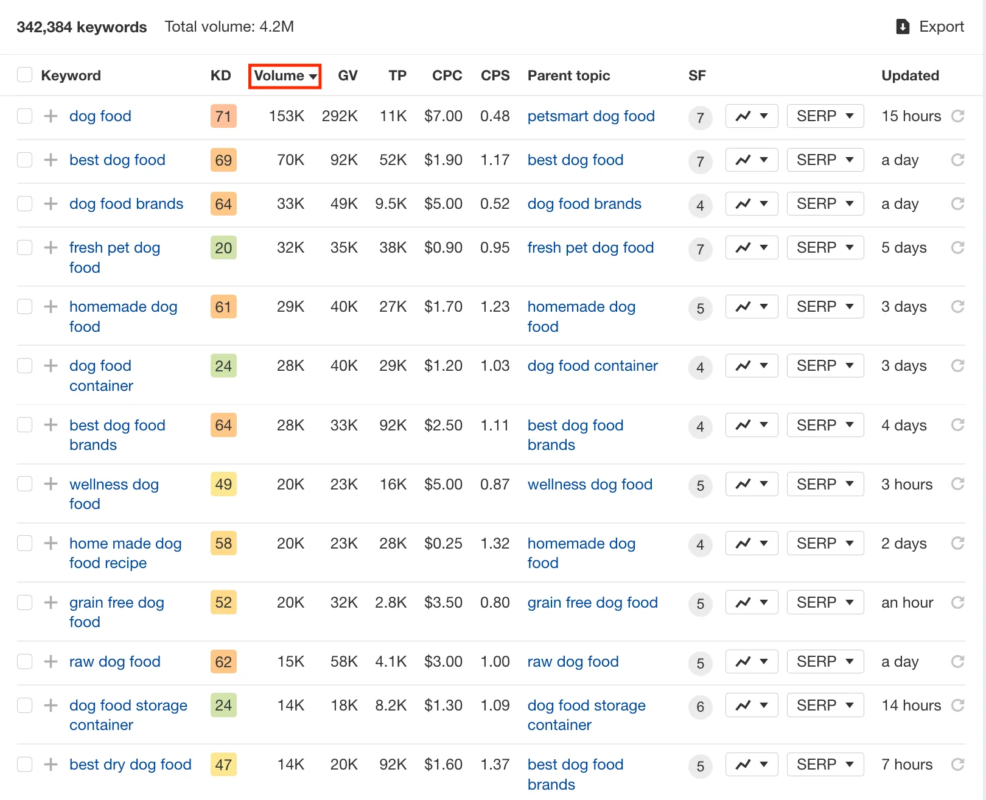
Task: Open 'wellness dog food' parent topic link
Action: pos(590,484)
